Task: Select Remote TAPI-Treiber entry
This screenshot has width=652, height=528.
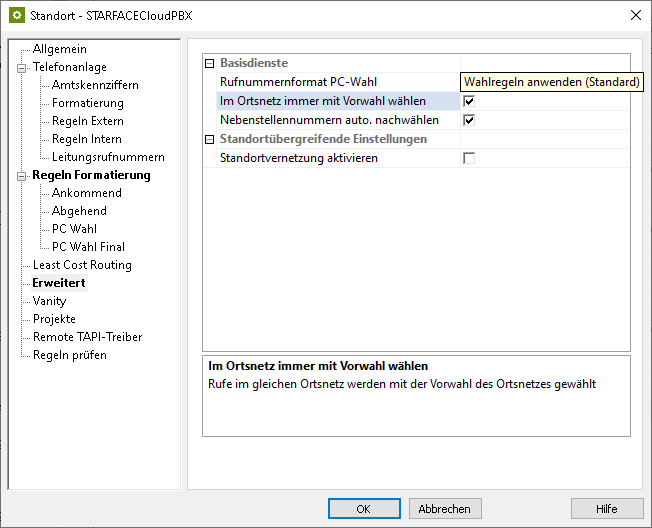Action: 87,337
